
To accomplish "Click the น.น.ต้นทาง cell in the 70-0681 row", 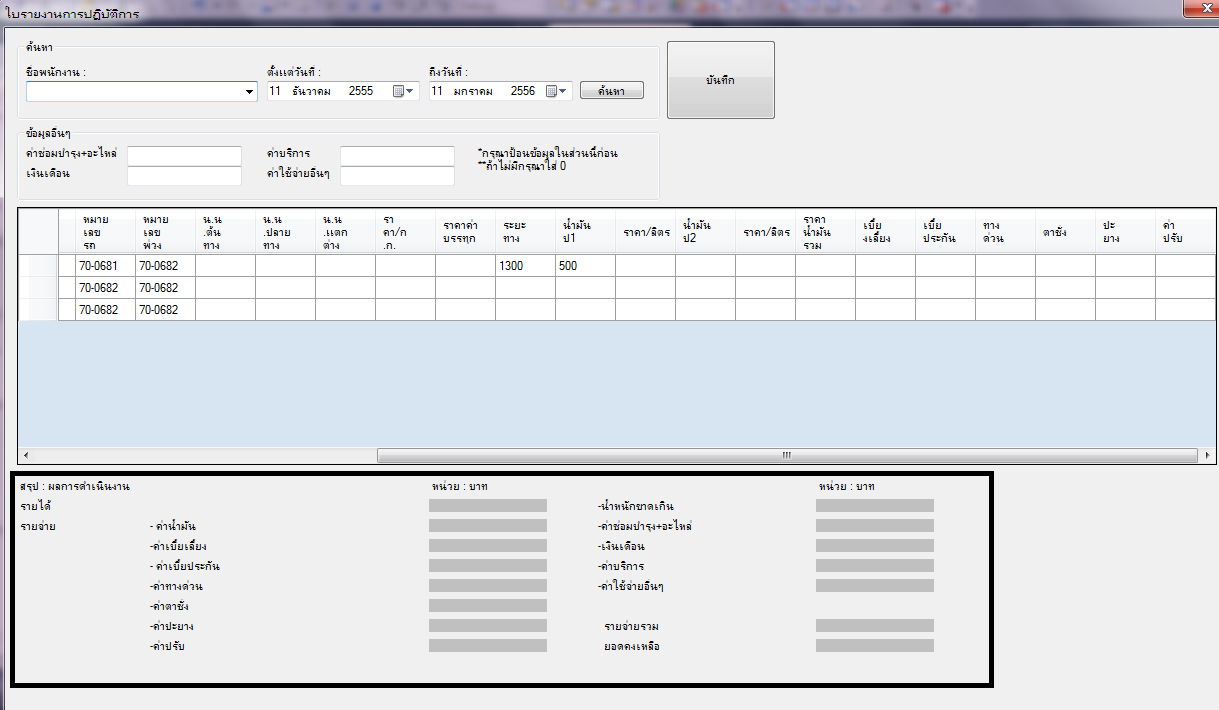I will pyautogui.click(x=225, y=266).
